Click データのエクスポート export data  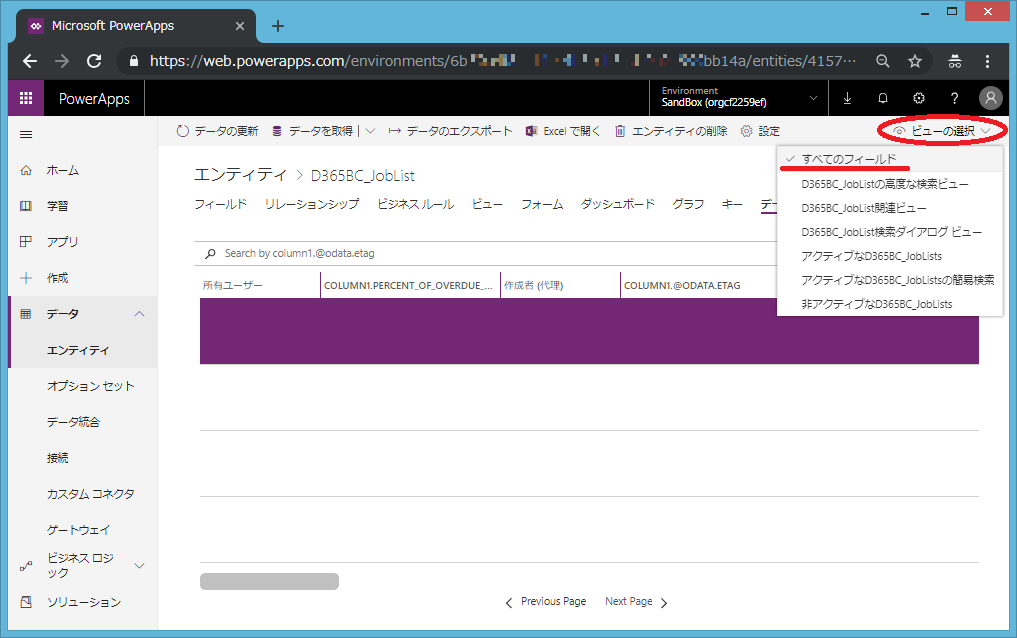click(x=450, y=131)
